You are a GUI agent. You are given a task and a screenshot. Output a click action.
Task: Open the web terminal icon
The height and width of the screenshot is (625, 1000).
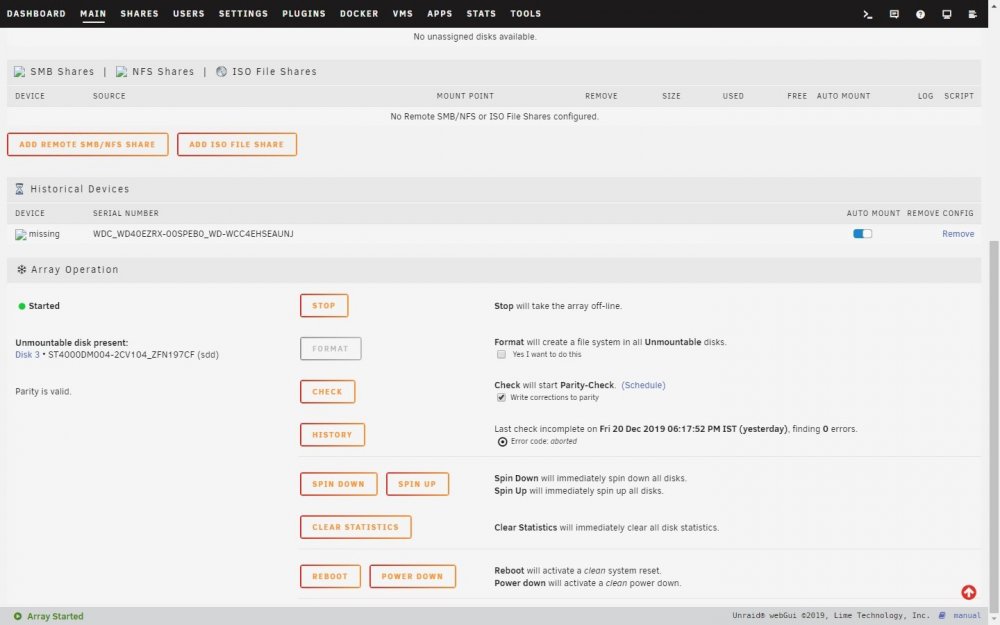coord(867,14)
